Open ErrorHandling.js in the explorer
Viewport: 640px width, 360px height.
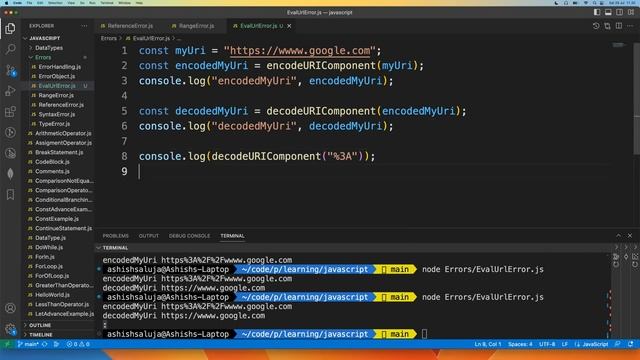[60, 67]
